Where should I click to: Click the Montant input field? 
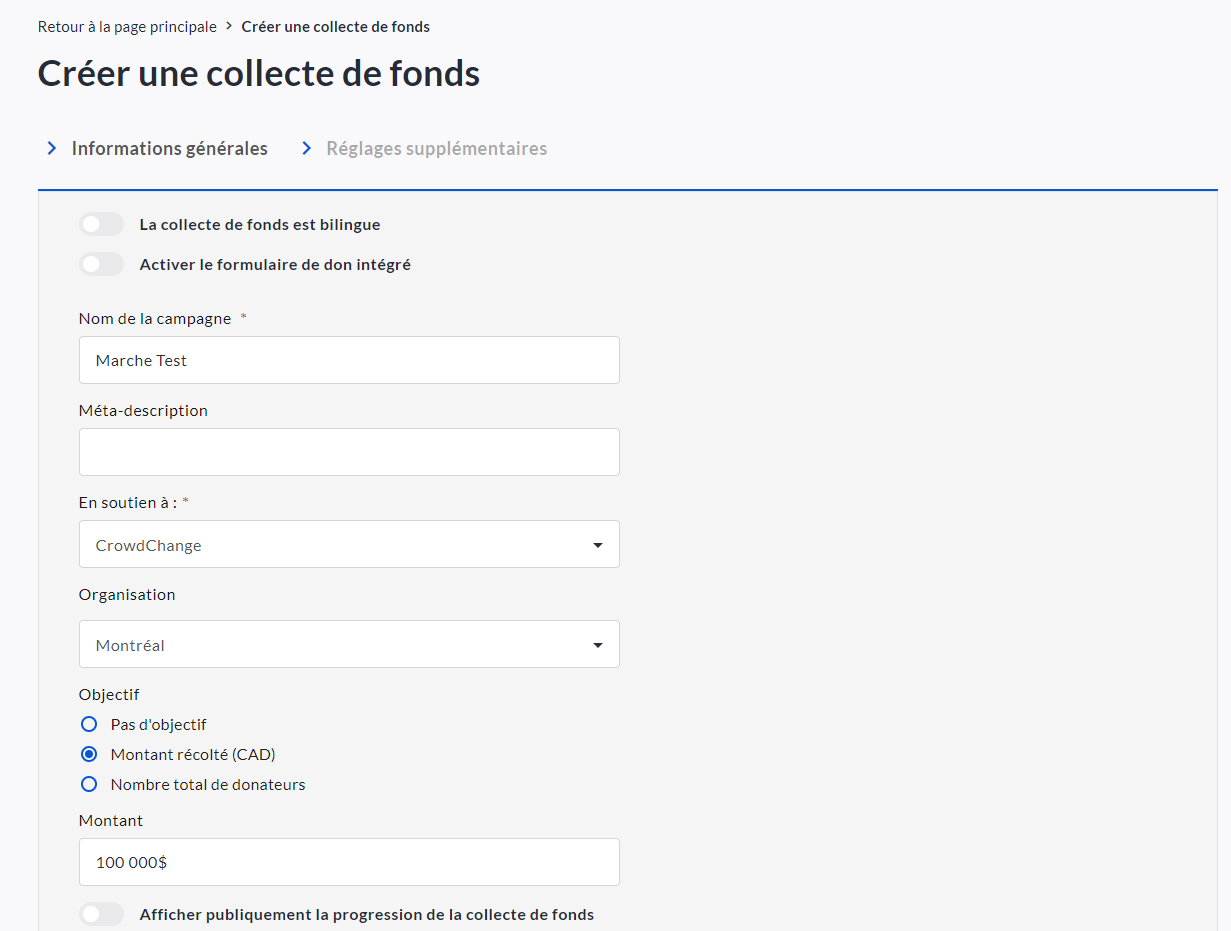coord(349,862)
